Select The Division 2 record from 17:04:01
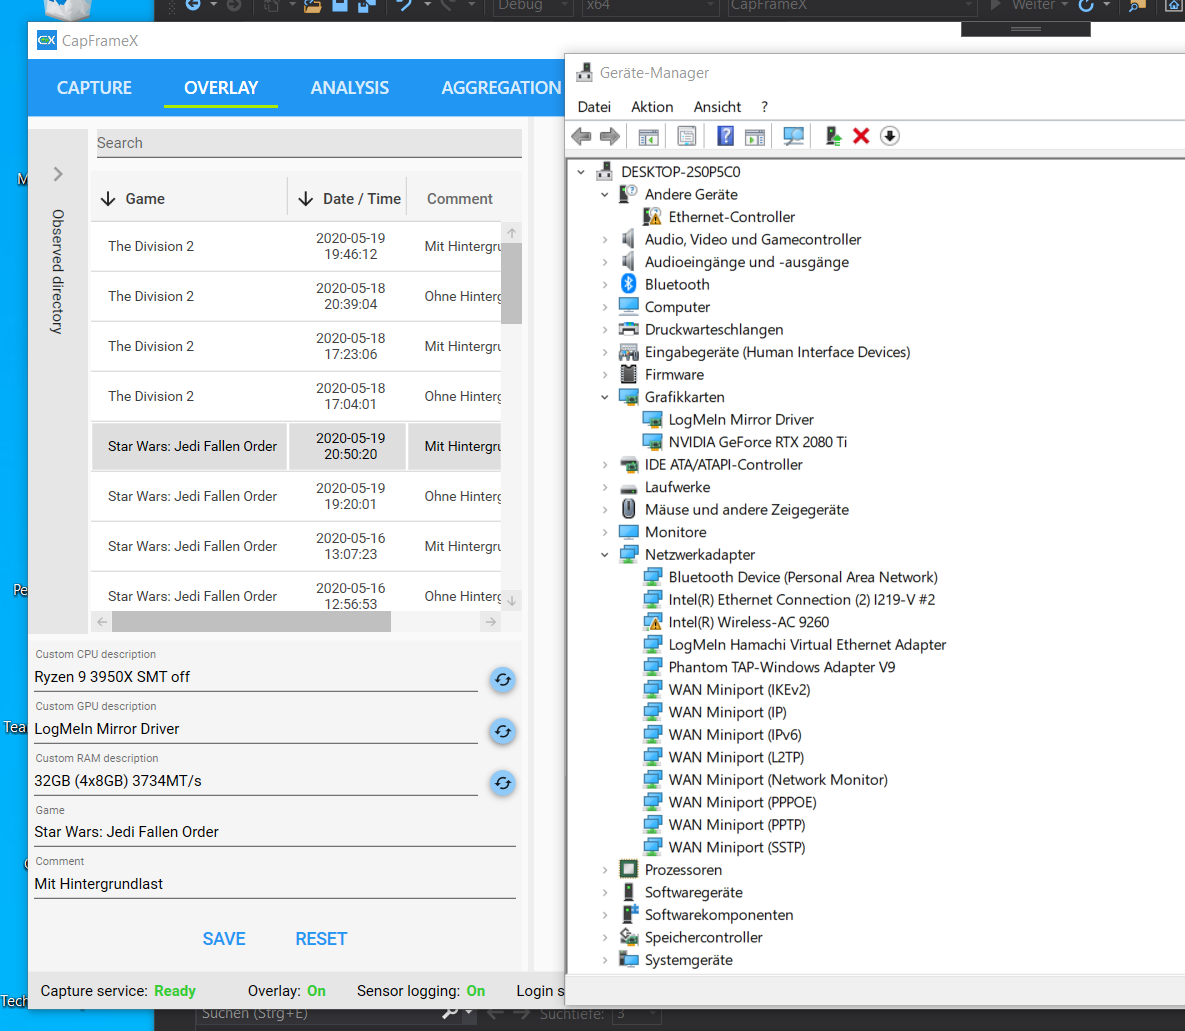Screen dimensions: 1185x1031 [x=296, y=396]
